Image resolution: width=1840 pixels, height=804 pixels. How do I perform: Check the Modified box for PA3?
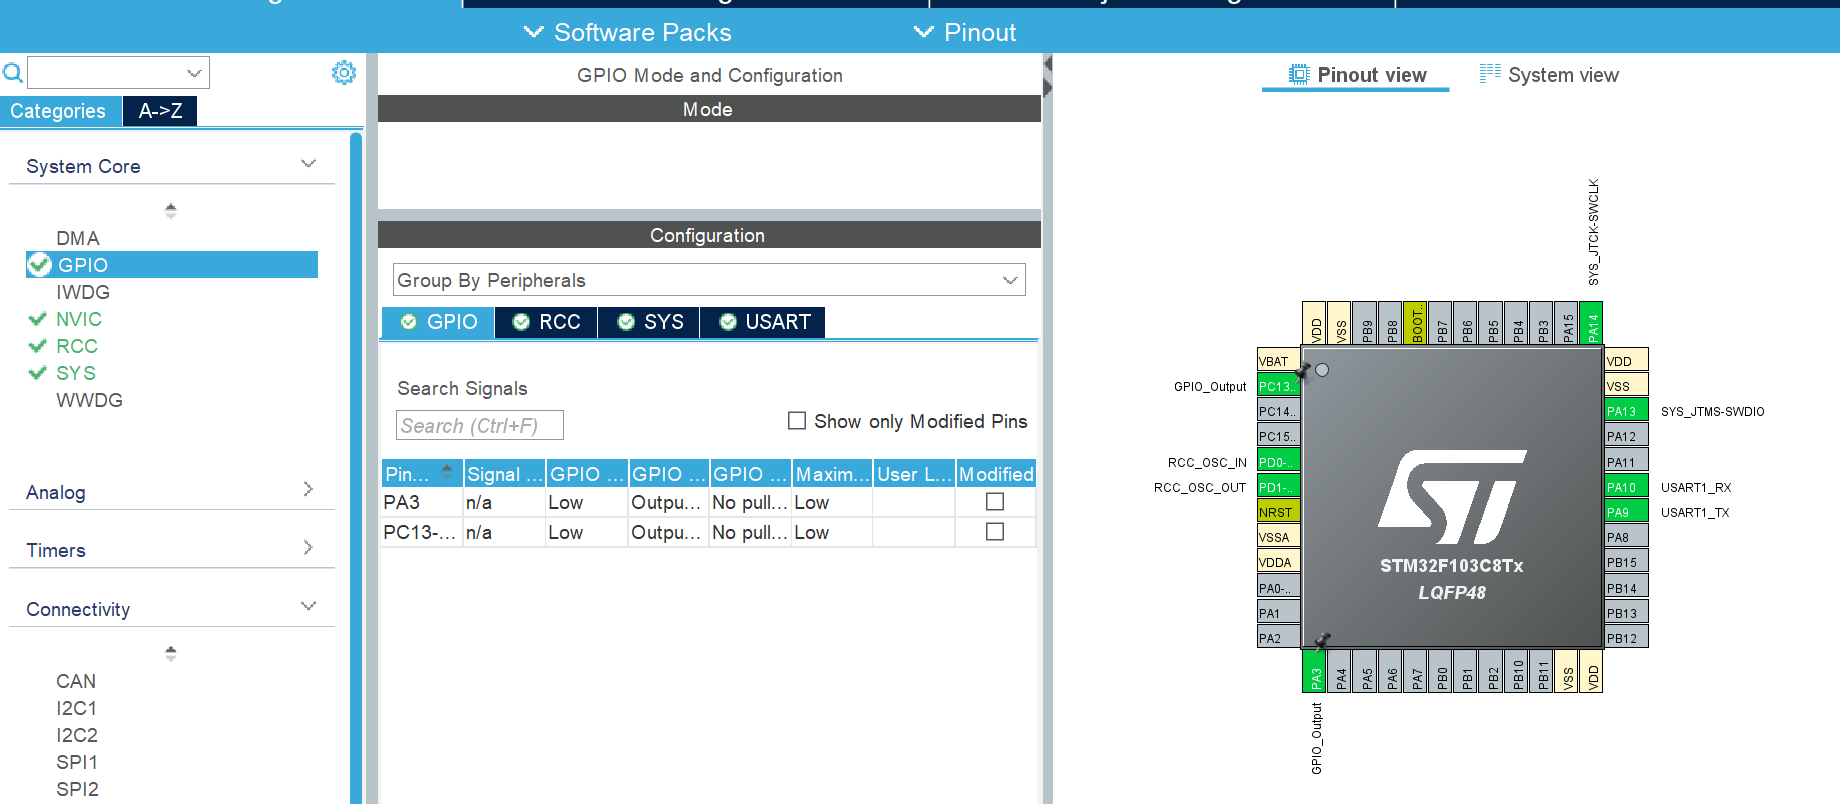pyautogui.click(x=995, y=502)
